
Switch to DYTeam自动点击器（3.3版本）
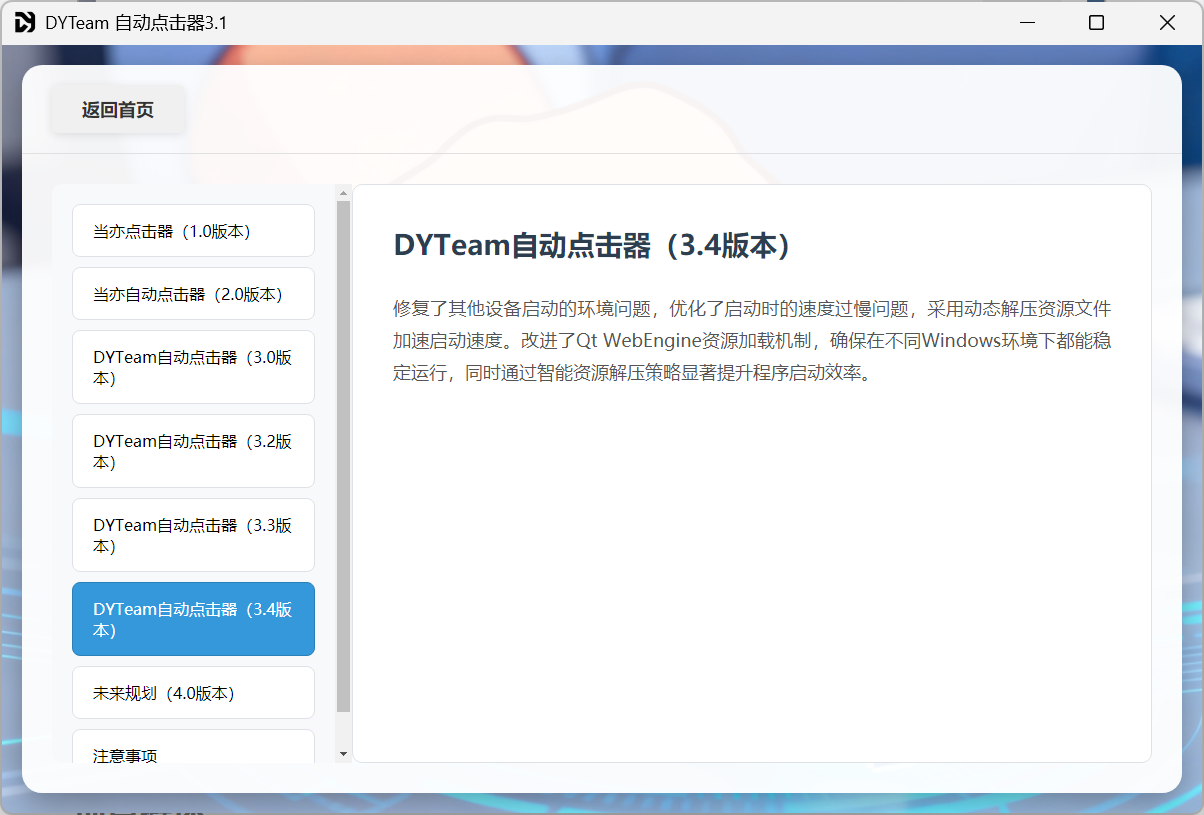point(193,535)
